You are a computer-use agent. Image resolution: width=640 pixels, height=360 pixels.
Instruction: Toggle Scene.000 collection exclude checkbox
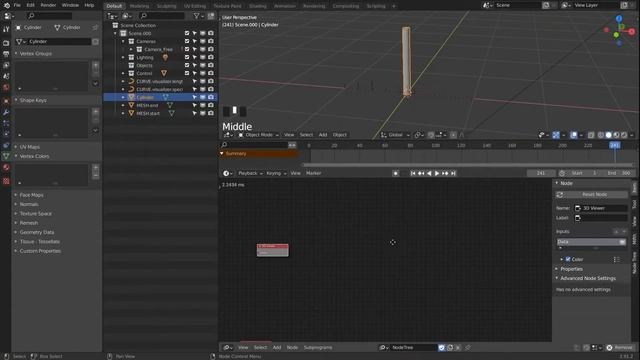pos(187,33)
